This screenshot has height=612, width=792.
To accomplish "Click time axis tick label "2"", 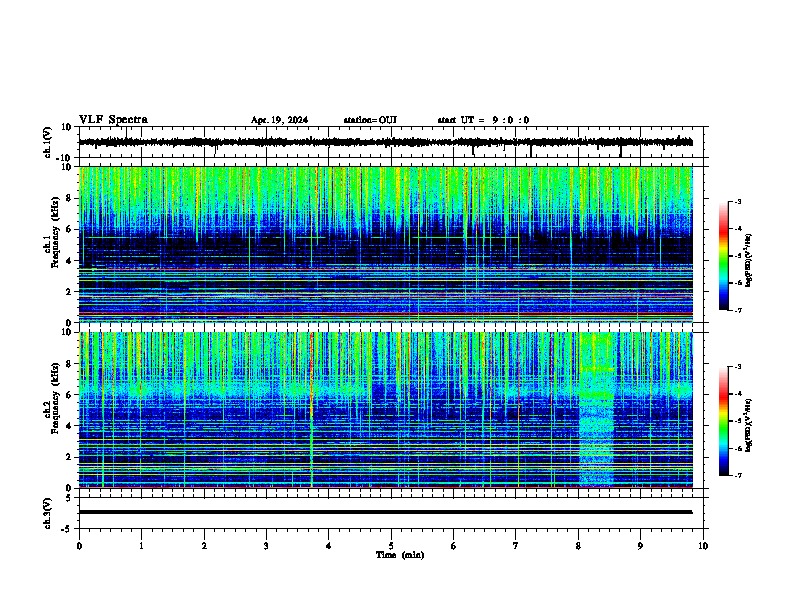I will (204, 546).
